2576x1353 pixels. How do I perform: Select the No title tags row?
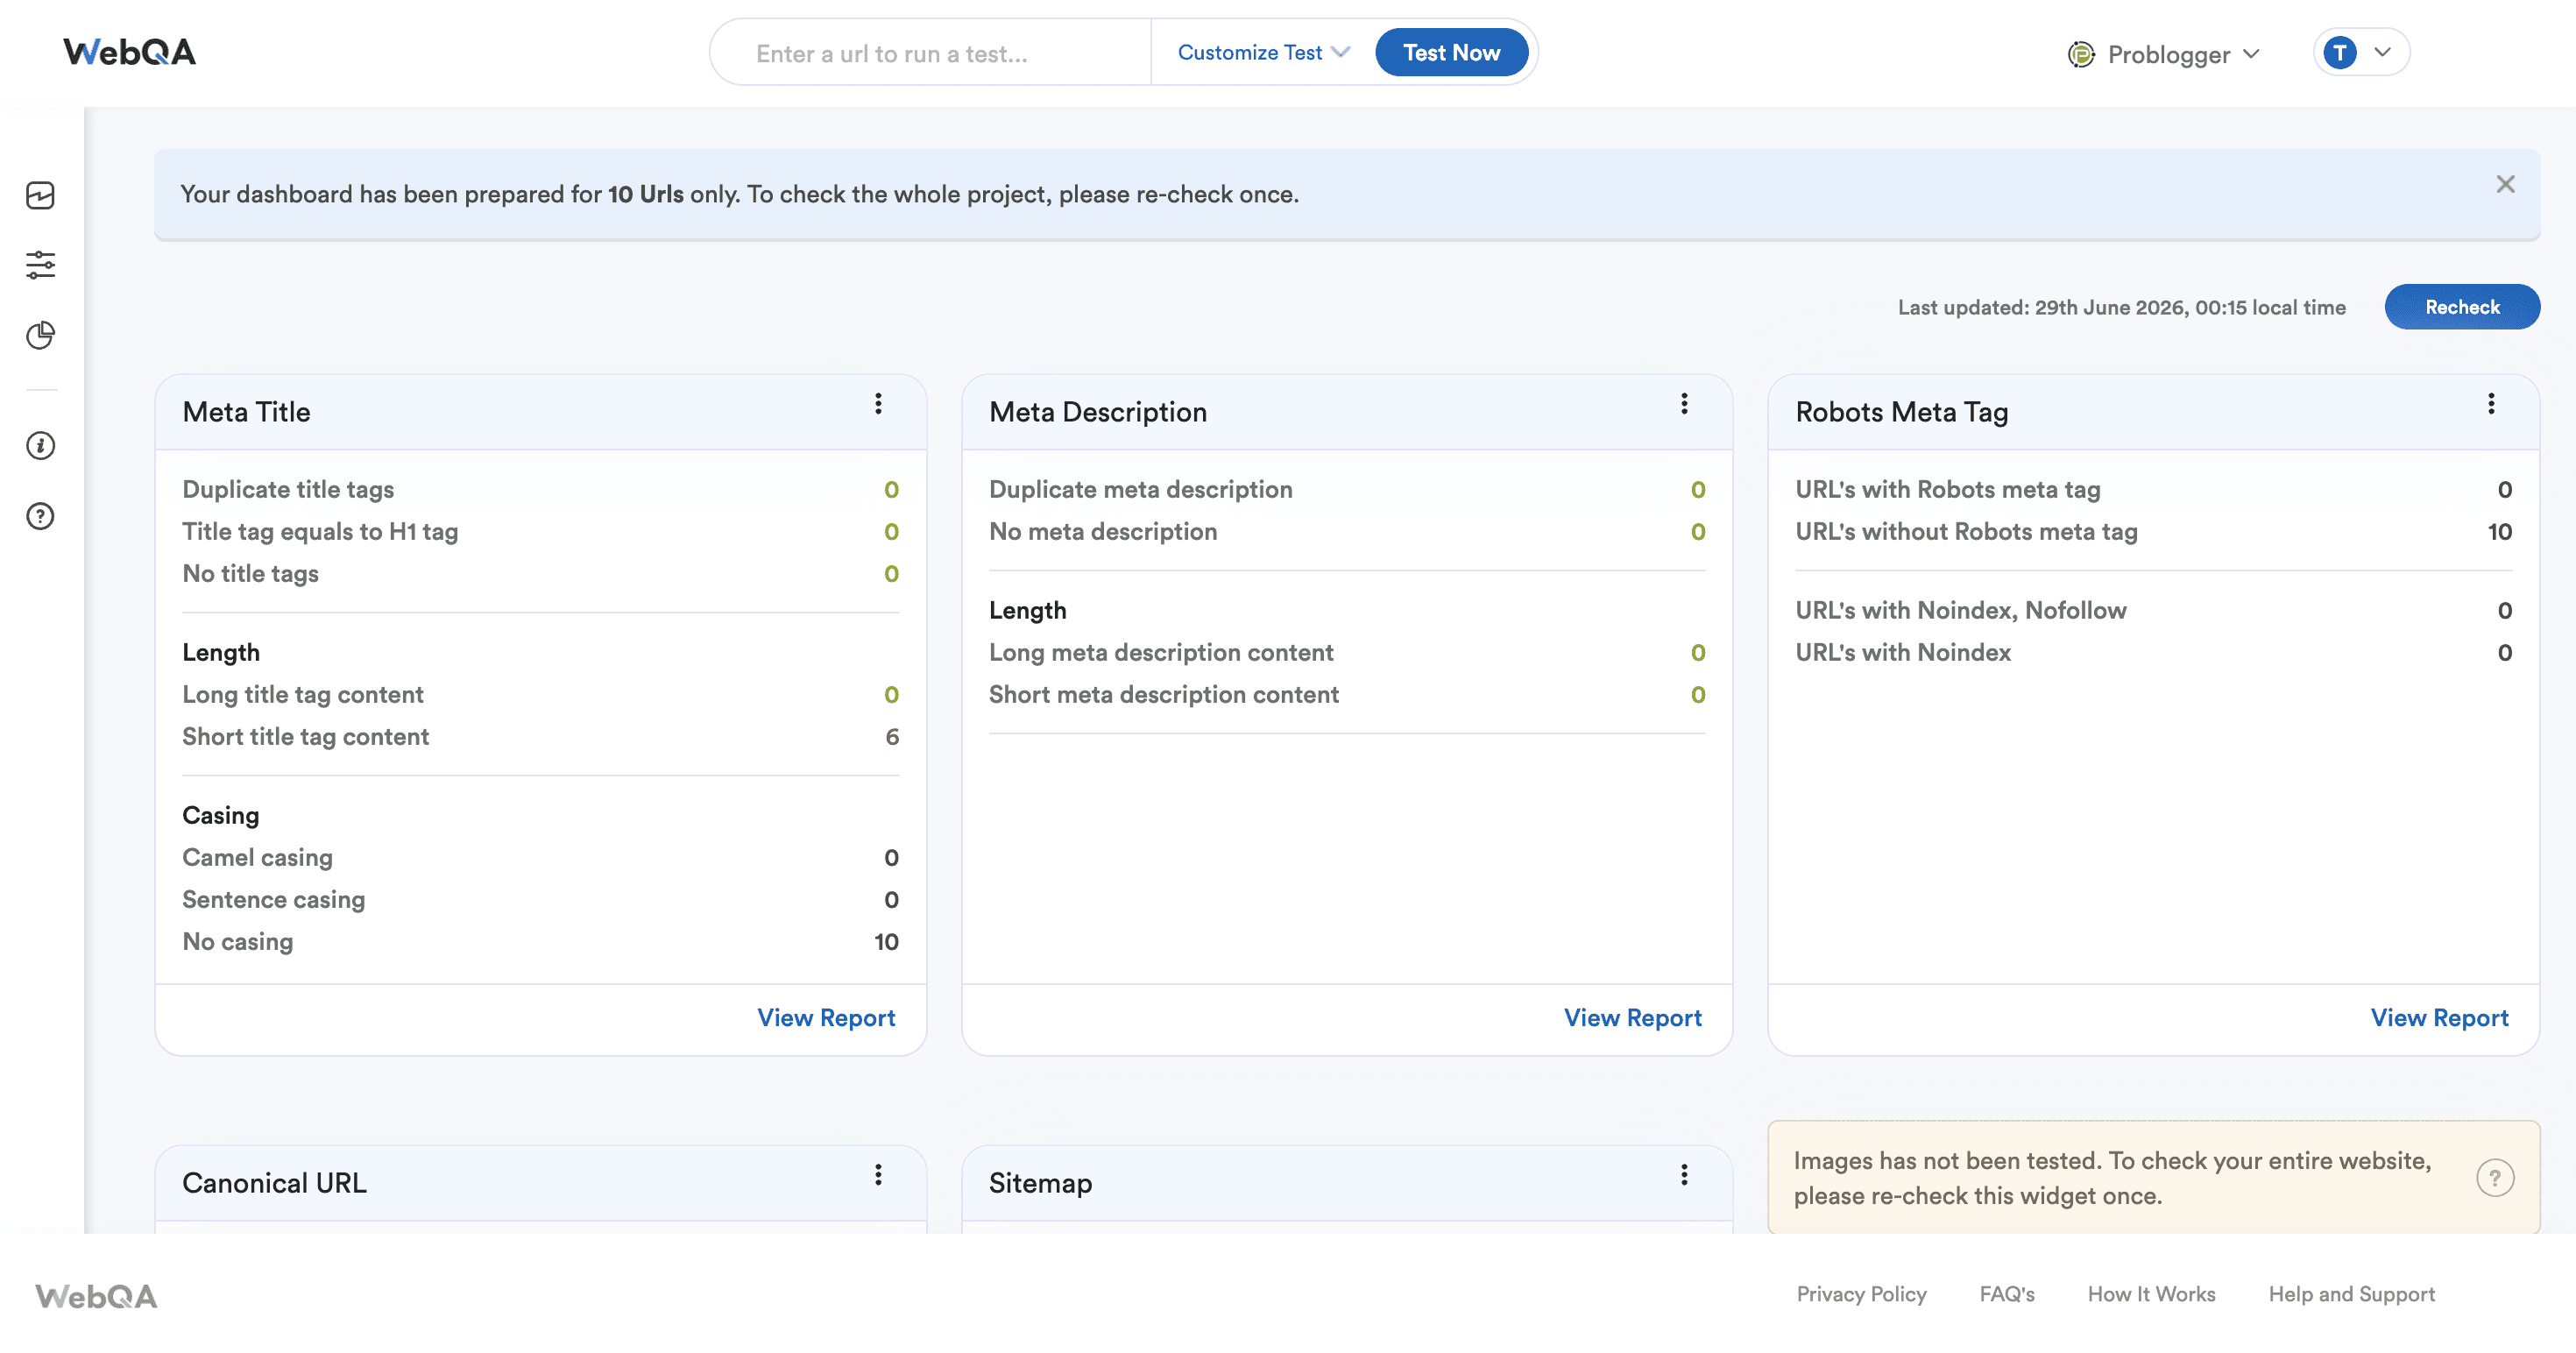pyautogui.click(x=540, y=574)
